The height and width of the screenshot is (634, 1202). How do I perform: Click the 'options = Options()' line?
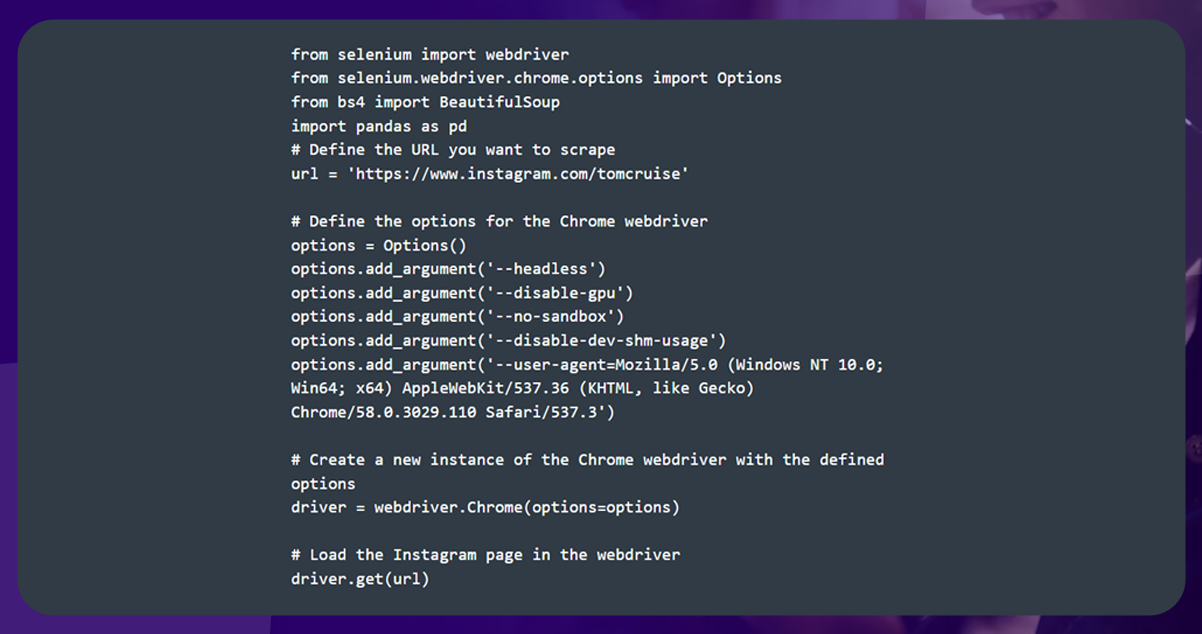(379, 245)
